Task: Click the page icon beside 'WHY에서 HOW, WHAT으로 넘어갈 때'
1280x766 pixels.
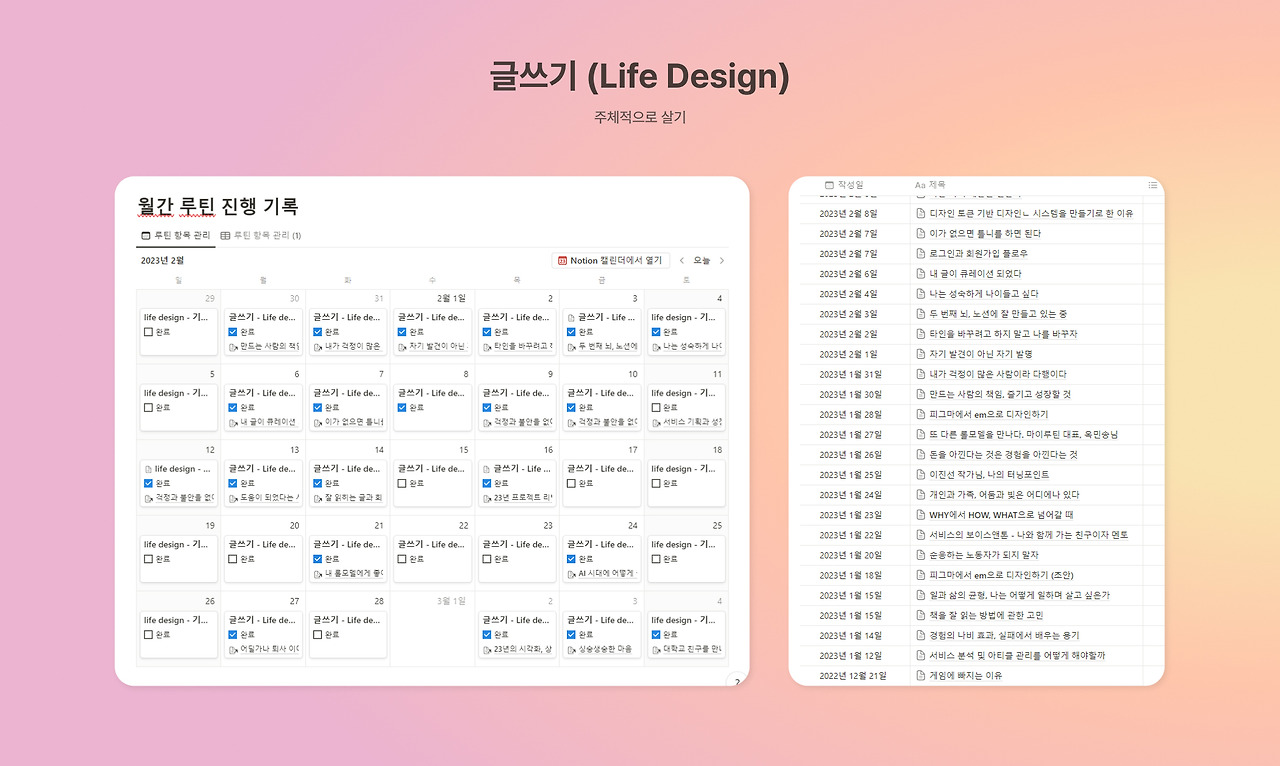Action: 921,515
